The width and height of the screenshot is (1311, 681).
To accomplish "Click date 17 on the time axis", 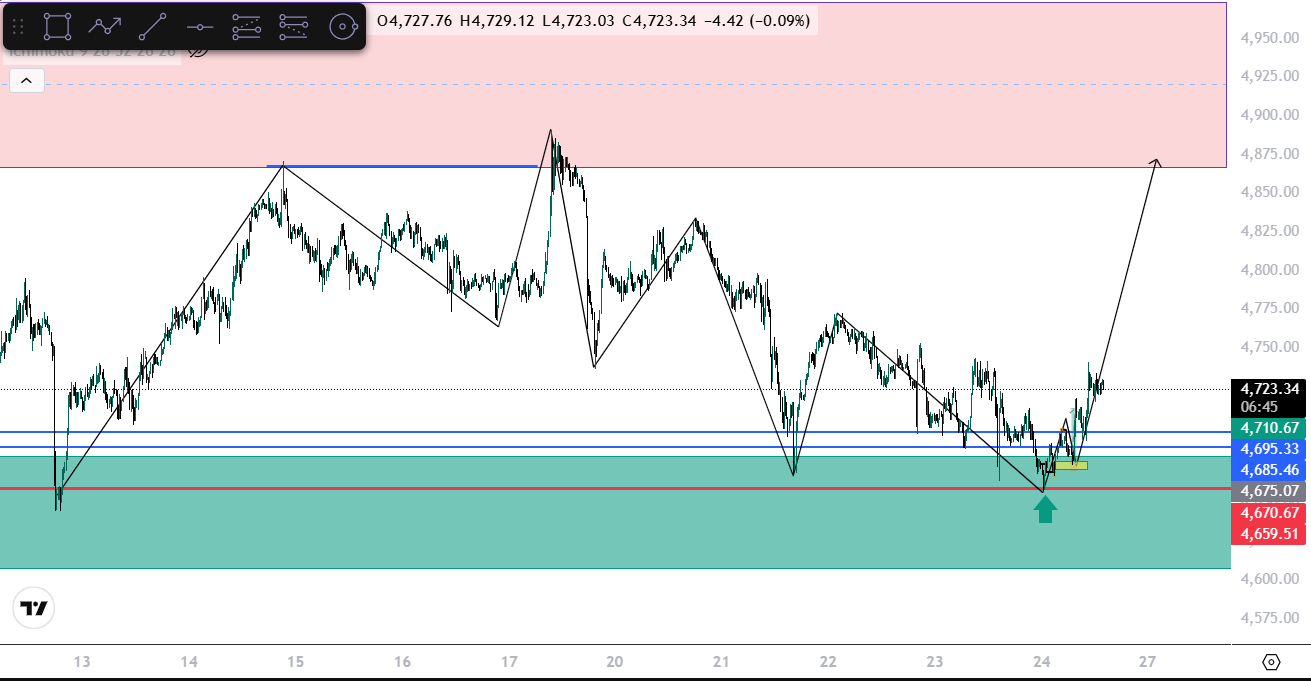I will tap(509, 662).
